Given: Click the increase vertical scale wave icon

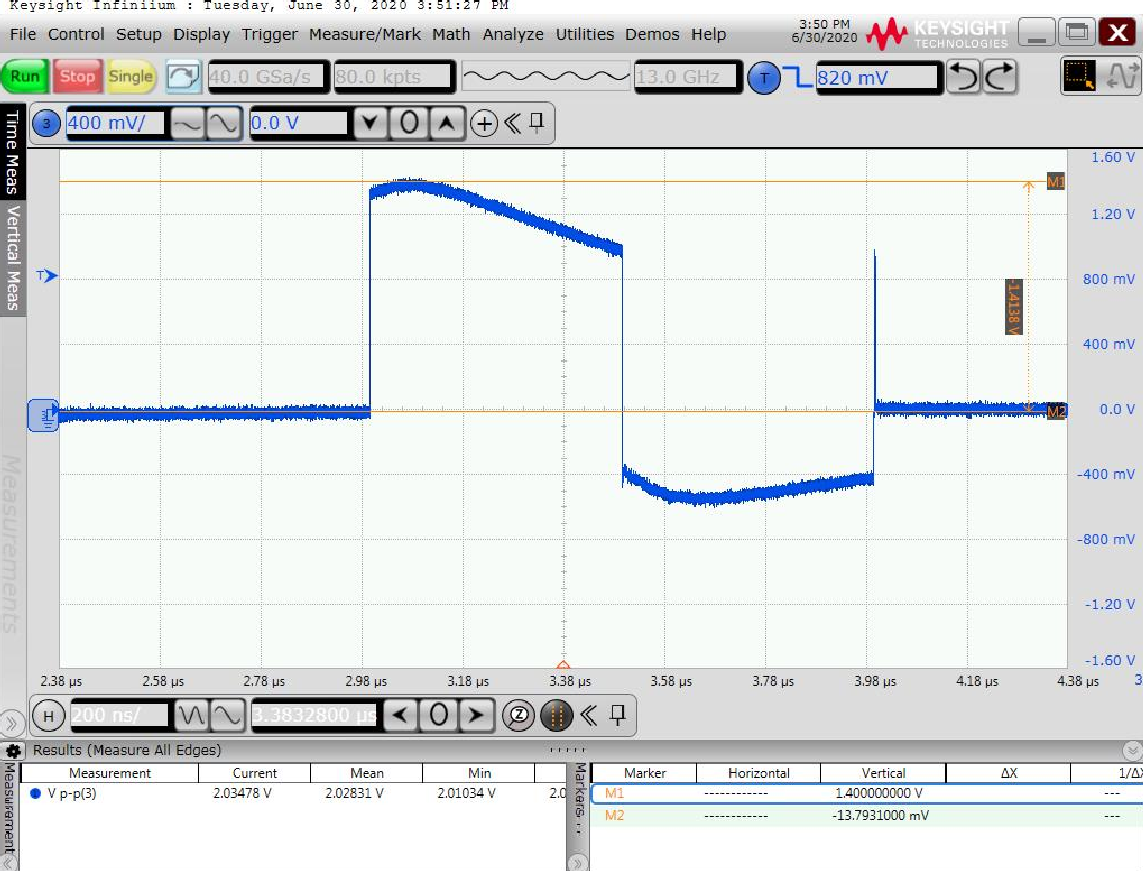Looking at the screenshot, I should 223,123.
